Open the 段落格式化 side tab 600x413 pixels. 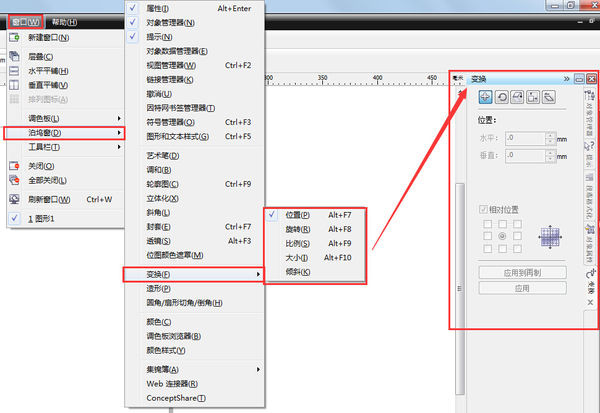click(x=590, y=195)
